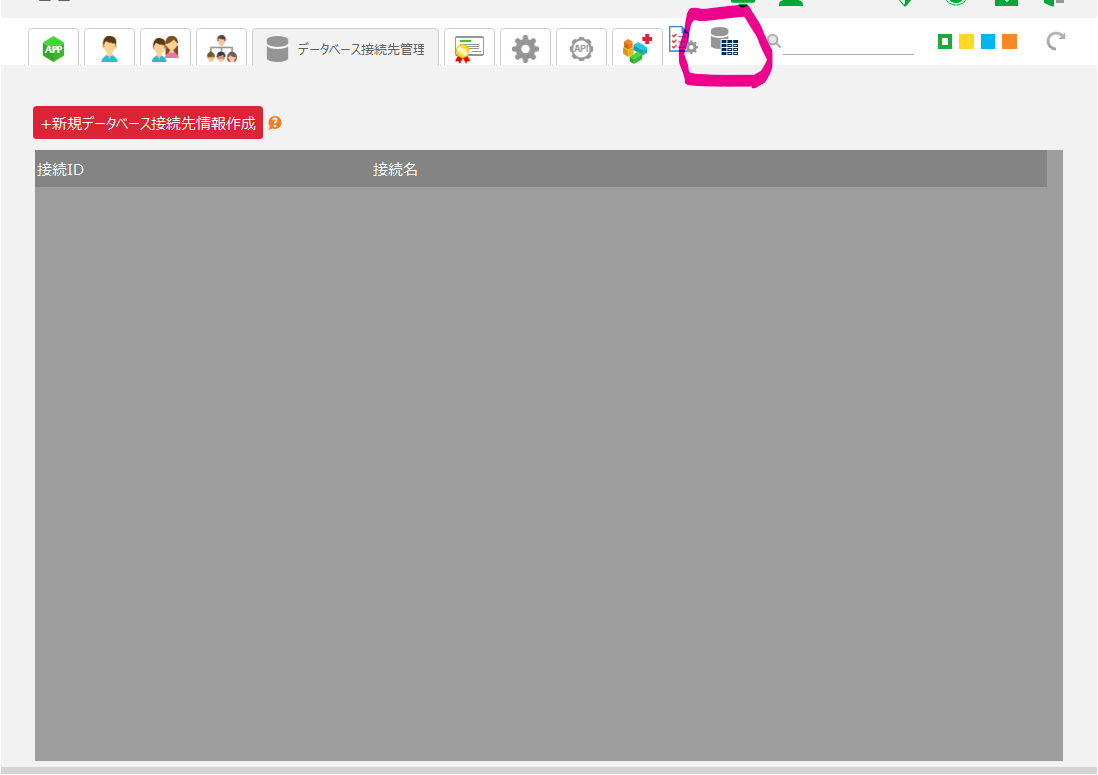This screenshot has width=1098, height=775.
Task: Click the orange help question mark icon
Action: tap(275, 123)
